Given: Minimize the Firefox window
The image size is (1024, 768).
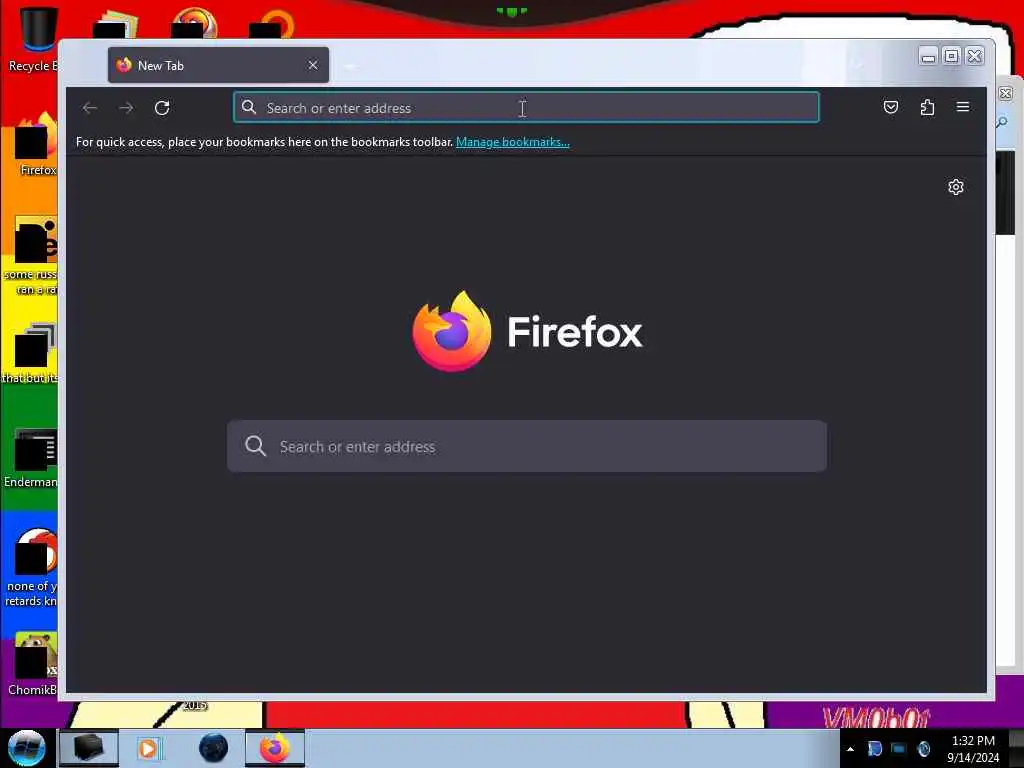Looking at the screenshot, I should tap(928, 57).
